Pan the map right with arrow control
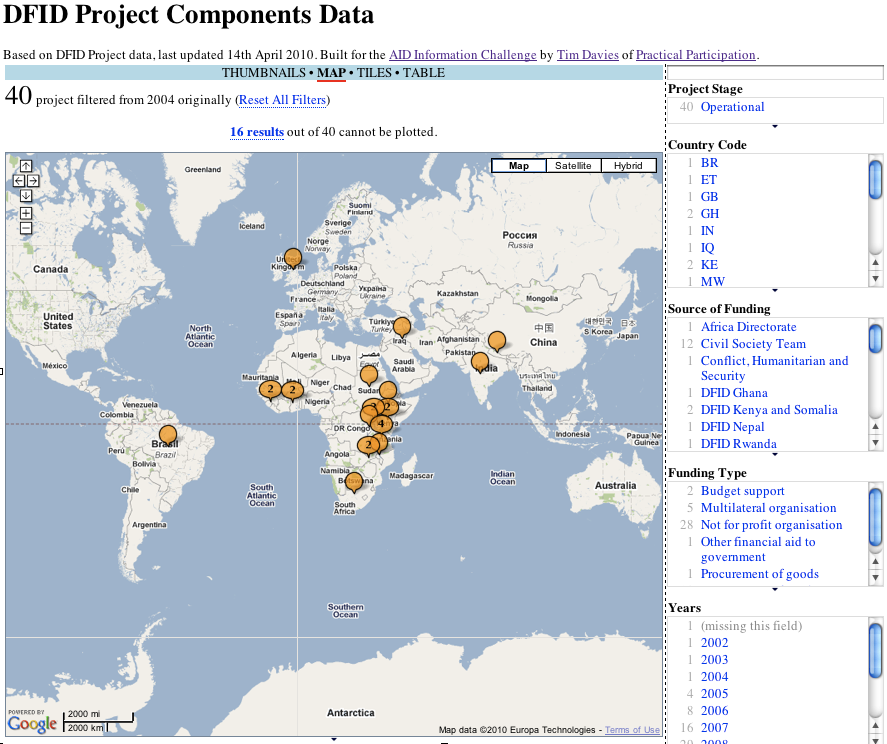 33,181
